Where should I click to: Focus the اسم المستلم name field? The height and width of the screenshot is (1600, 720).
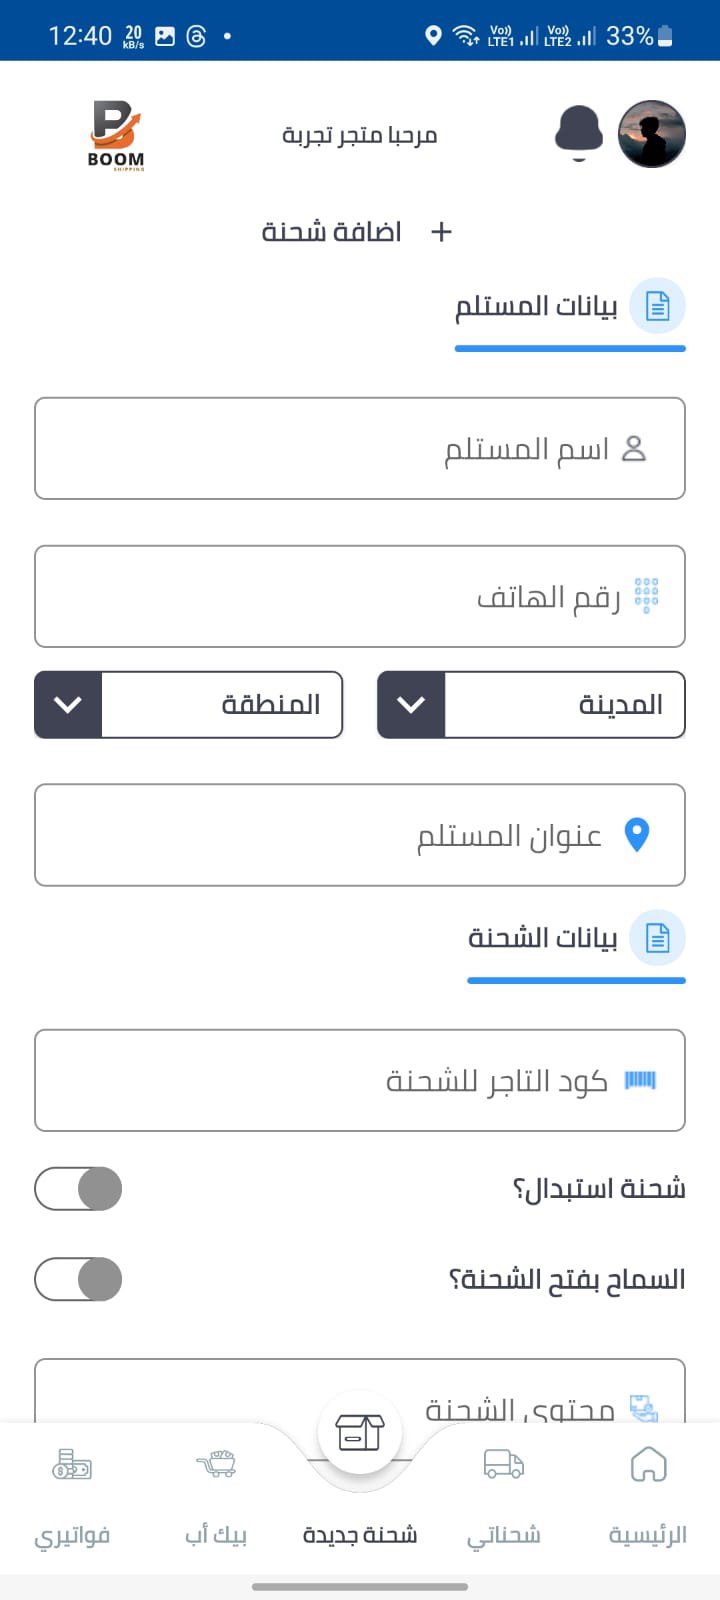(360, 449)
